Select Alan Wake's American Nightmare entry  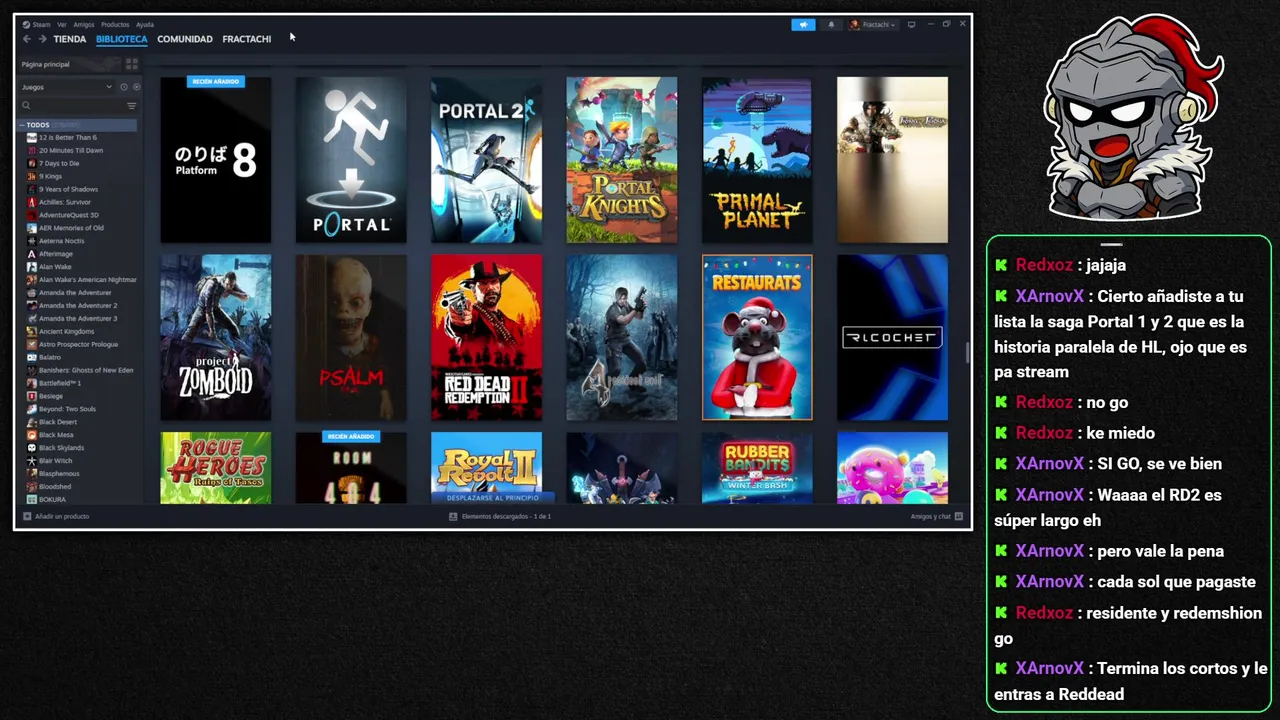tap(87, 280)
